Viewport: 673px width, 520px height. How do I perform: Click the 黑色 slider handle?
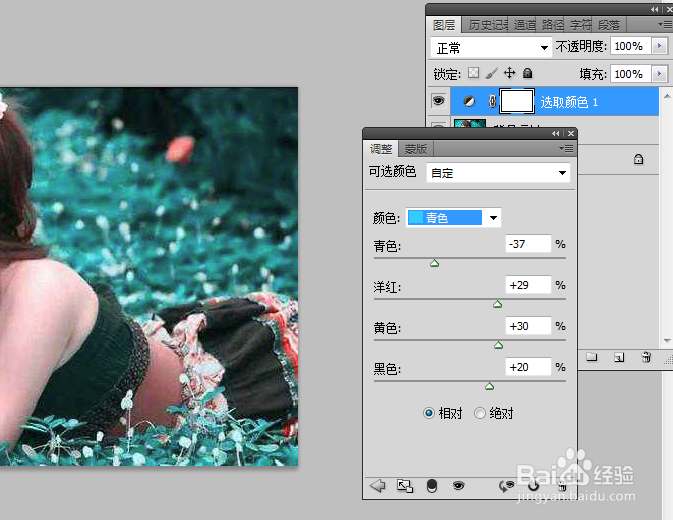(489, 386)
